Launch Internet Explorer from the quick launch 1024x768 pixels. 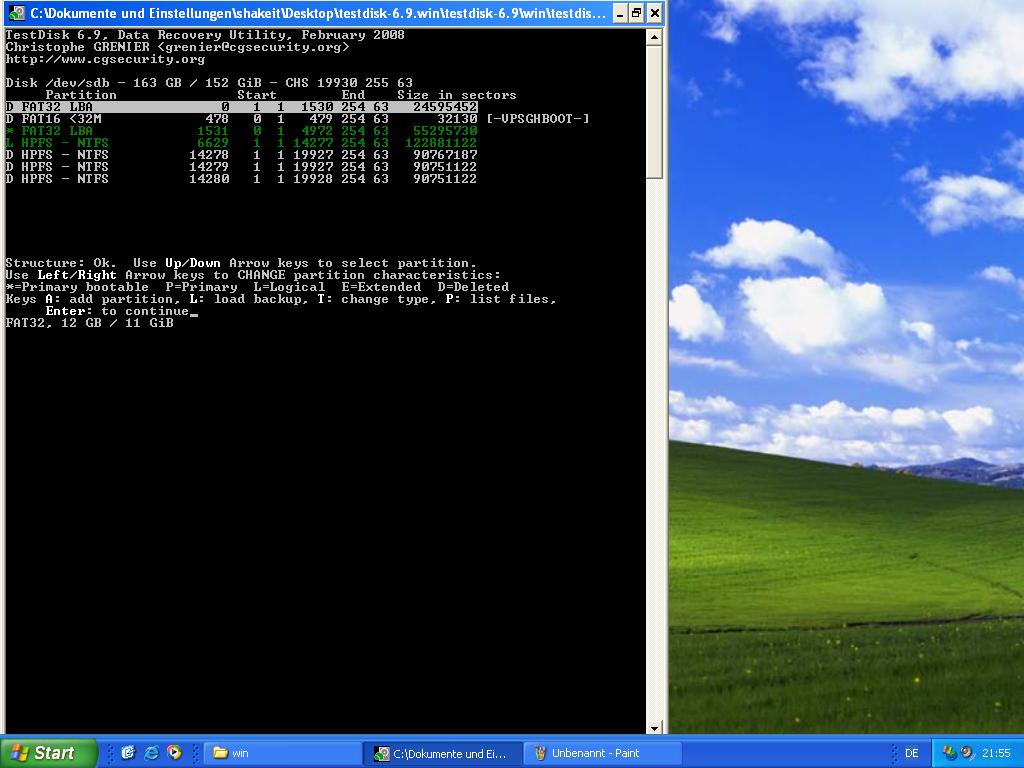coord(152,753)
